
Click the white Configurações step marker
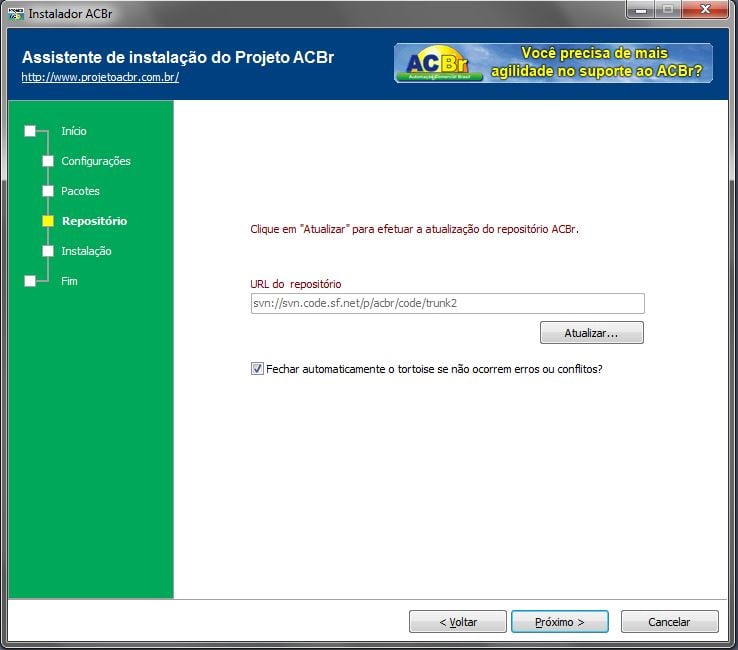pos(48,161)
